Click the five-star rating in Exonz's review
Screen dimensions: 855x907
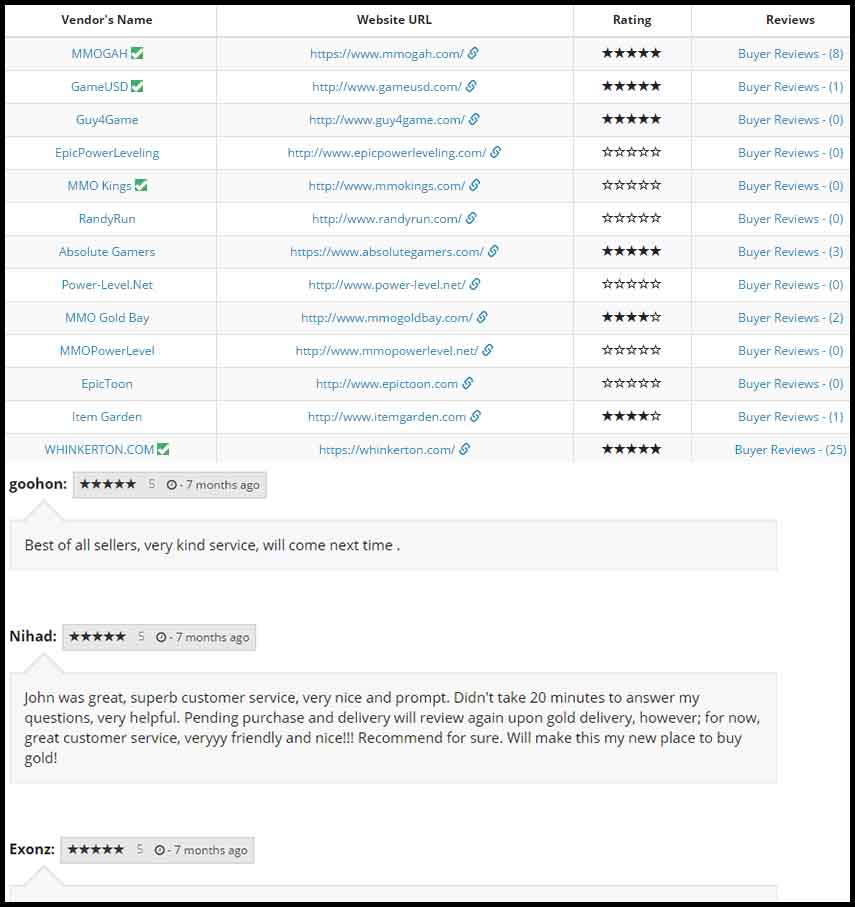tap(95, 849)
